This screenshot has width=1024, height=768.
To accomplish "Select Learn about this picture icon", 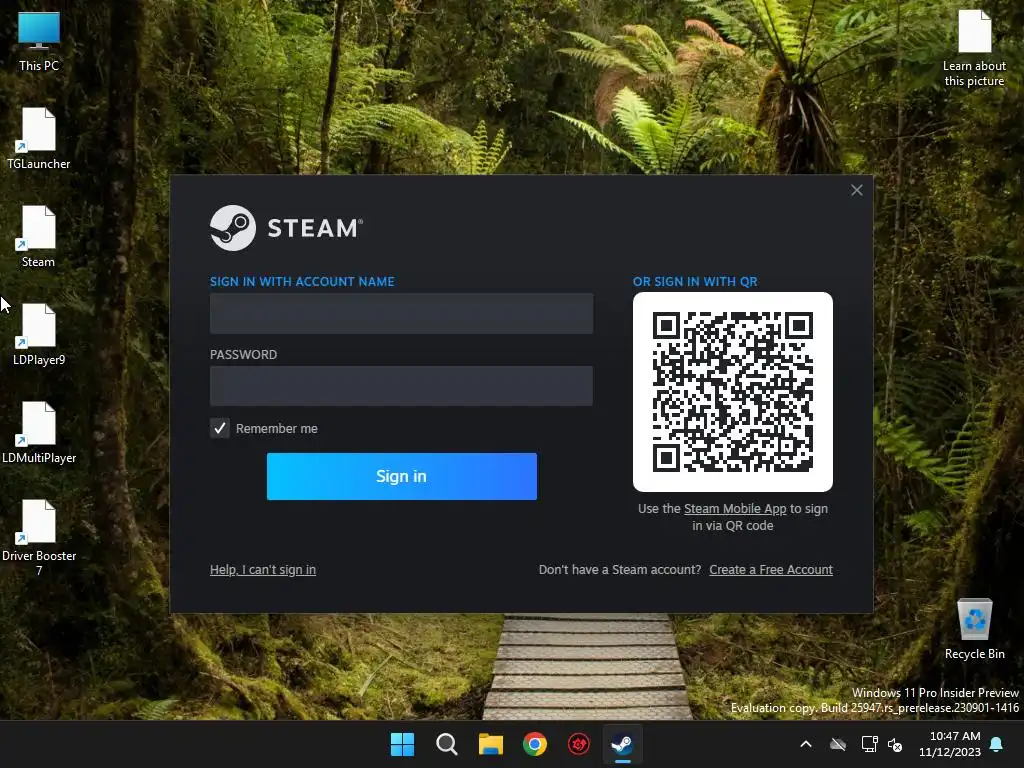I will tap(974, 49).
